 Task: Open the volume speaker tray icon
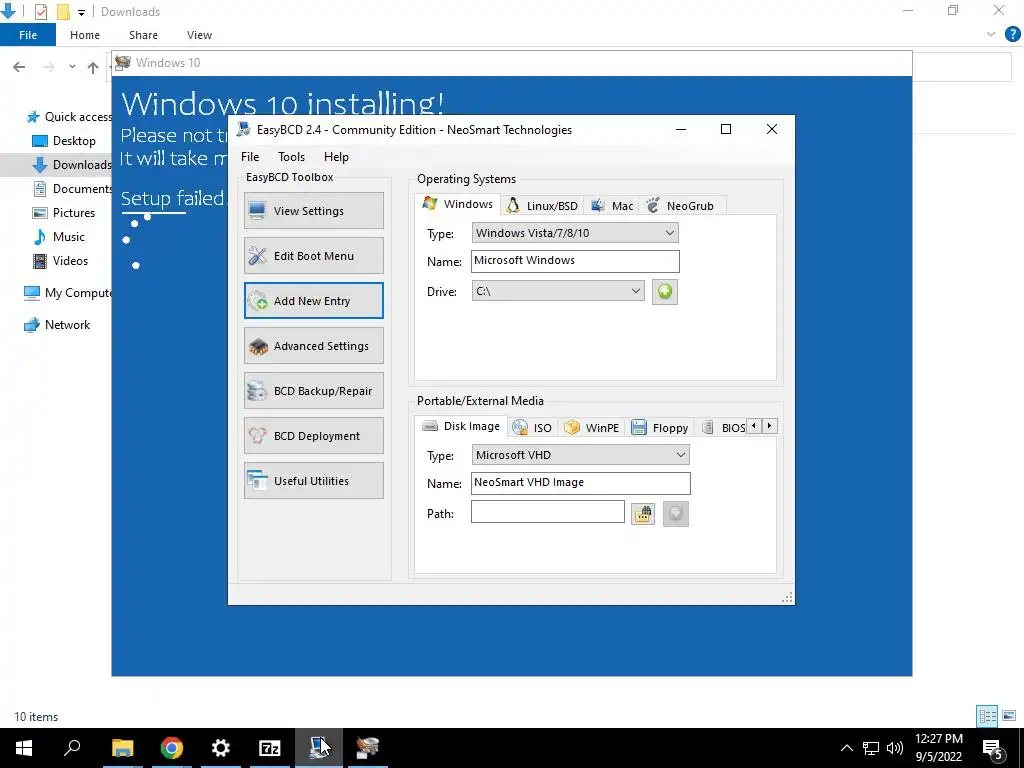point(895,748)
